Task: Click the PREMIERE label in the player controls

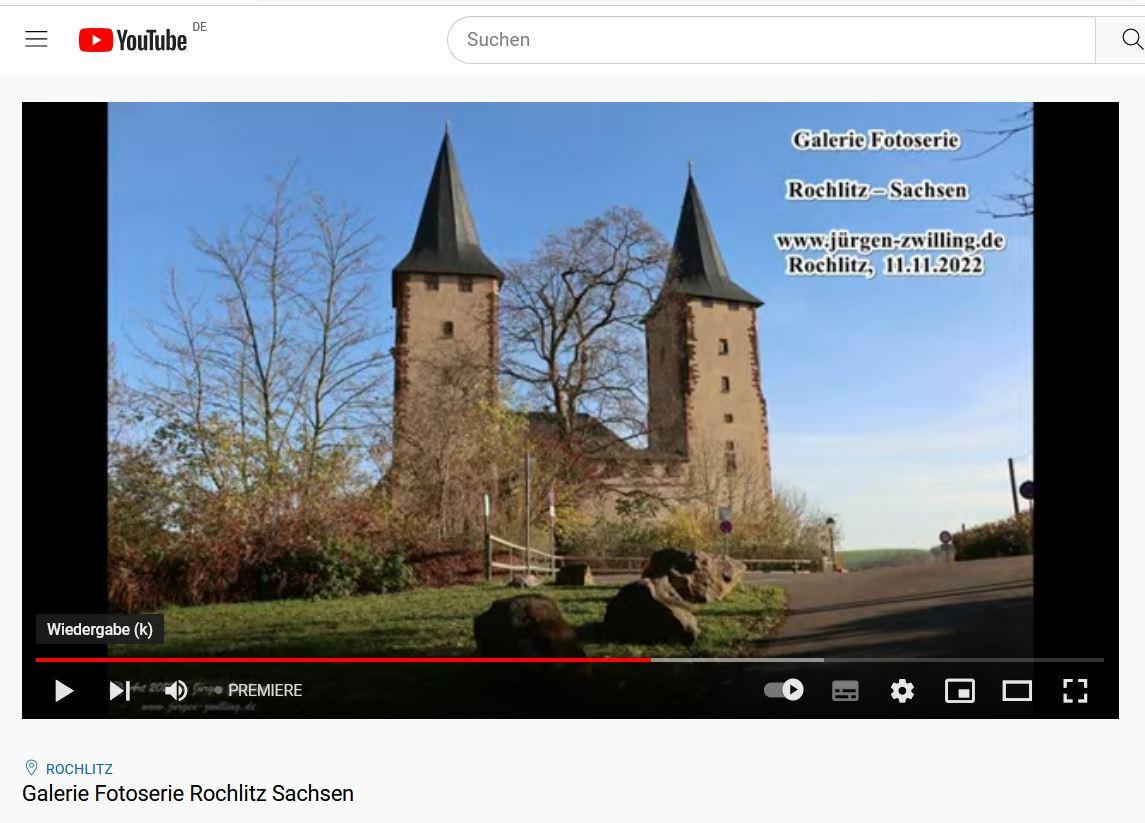Action: [265, 690]
